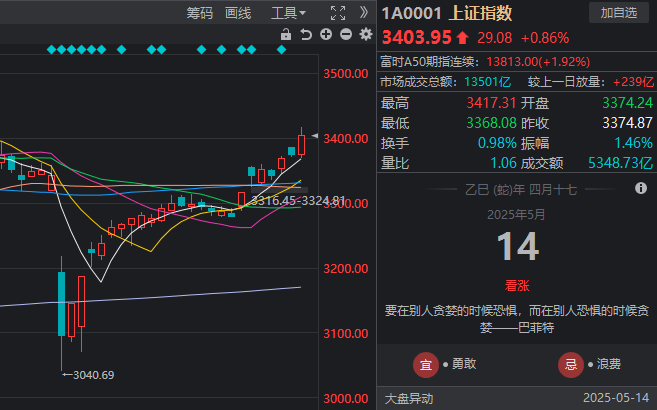Click the red 忌 badge

[x=571, y=365]
